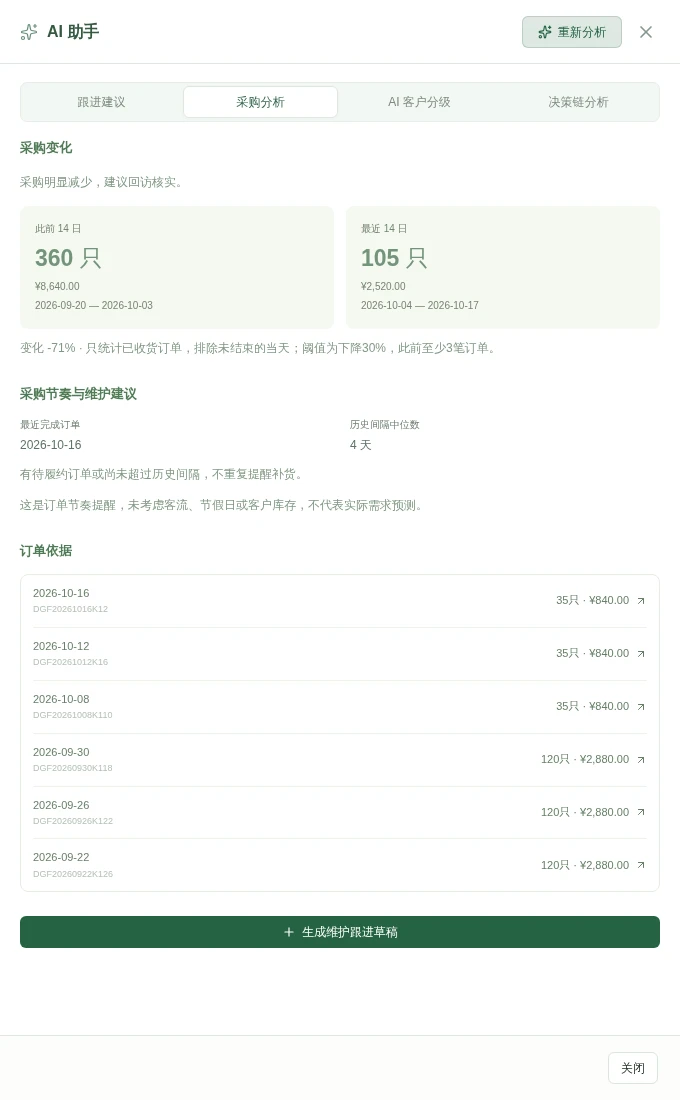This screenshot has width=680, height=1100.
Task: Switch to 决策链分析 tab
Action: [578, 102]
